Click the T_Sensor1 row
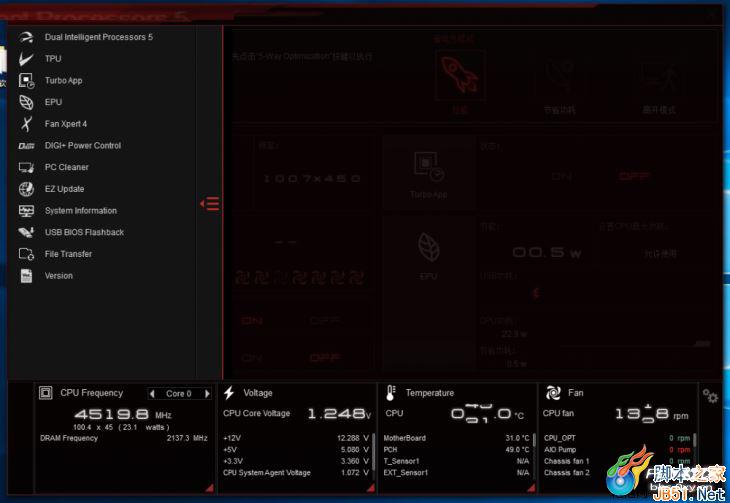Viewport: 730px width, 503px height. [456, 461]
